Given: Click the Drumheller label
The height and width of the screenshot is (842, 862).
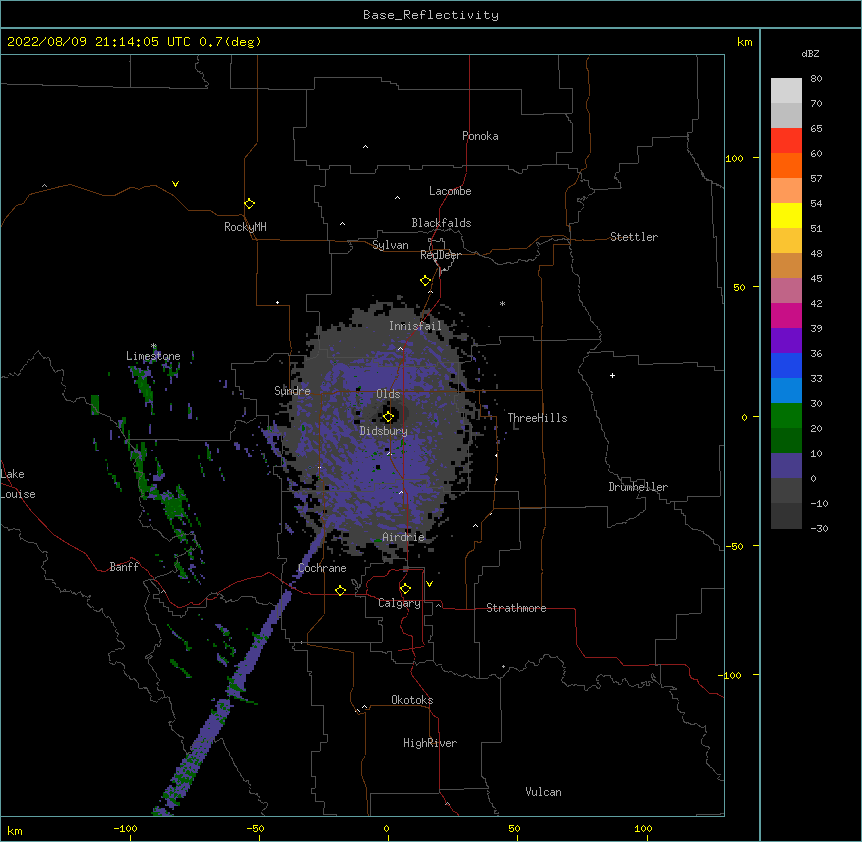Looking at the screenshot, I should [x=638, y=487].
